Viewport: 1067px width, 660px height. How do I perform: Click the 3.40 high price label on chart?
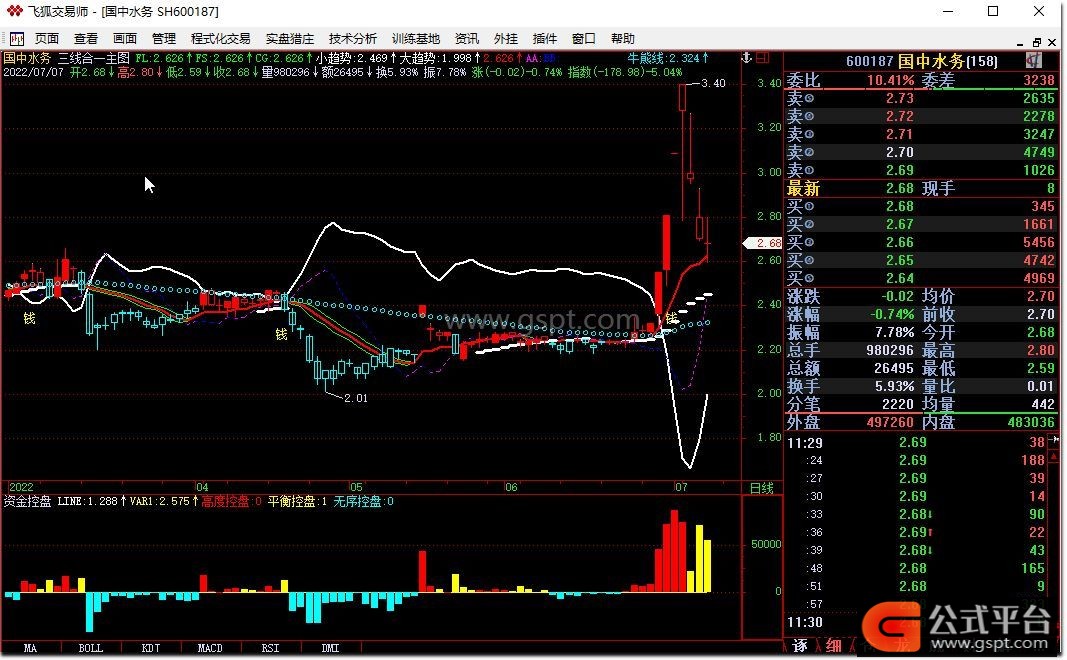pyautogui.click(x=713, y=83)
